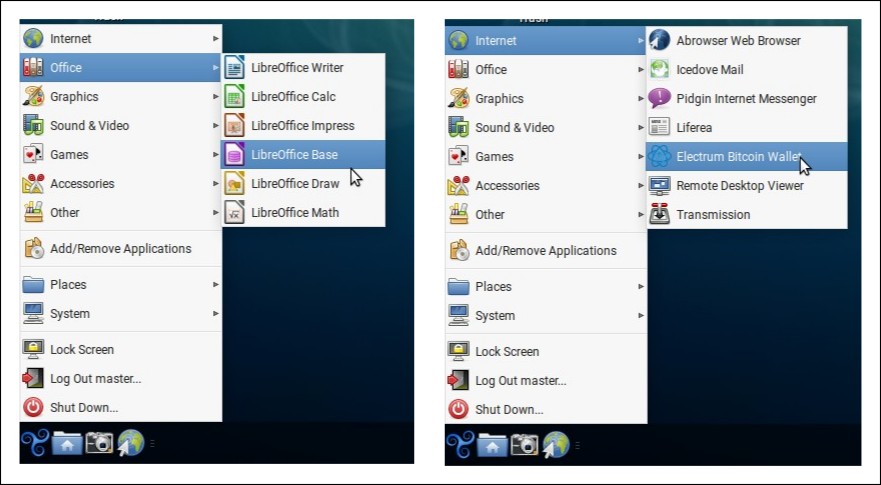Click the Electrum Bitcoin Wallet icon

[659, 157]
